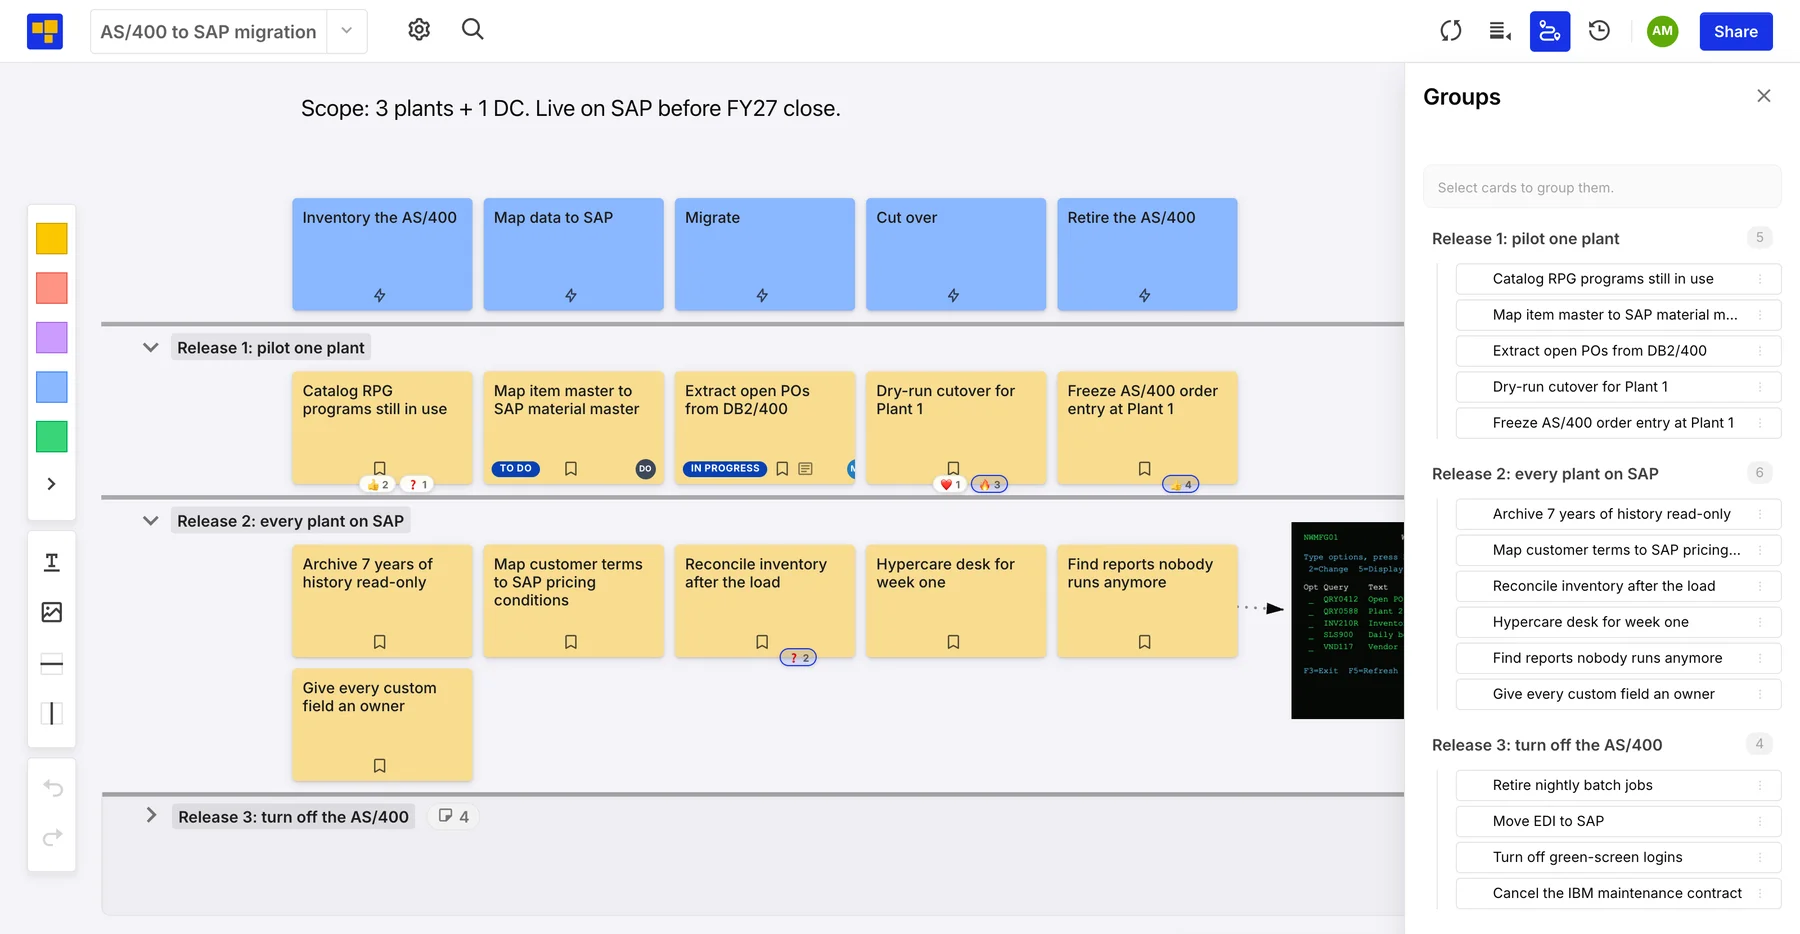Open the settings gear in top bar
1800x934 pixels.
419,30
